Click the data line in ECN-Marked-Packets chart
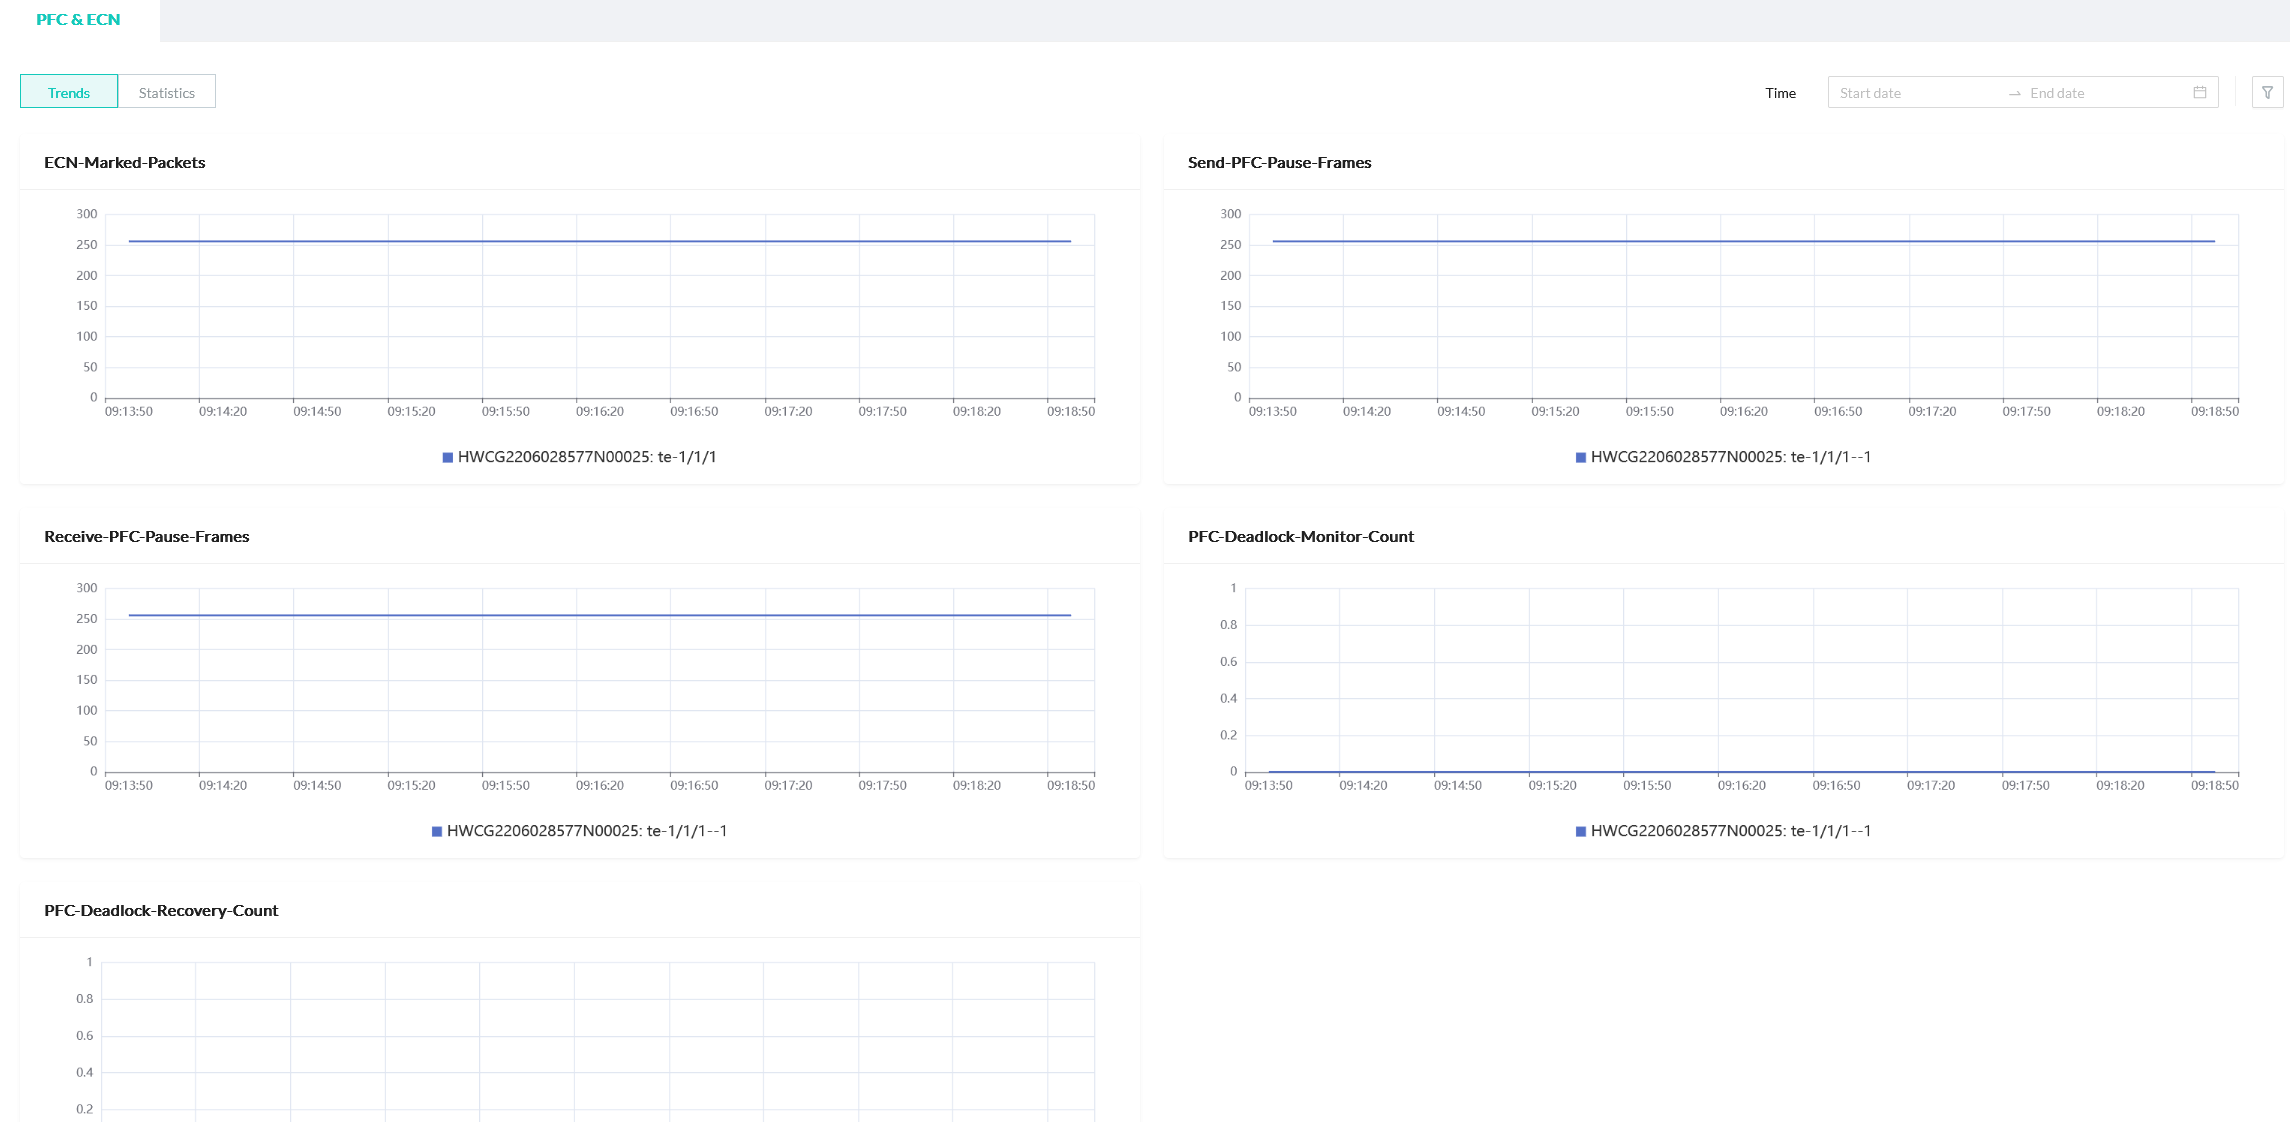 point(600,241)
